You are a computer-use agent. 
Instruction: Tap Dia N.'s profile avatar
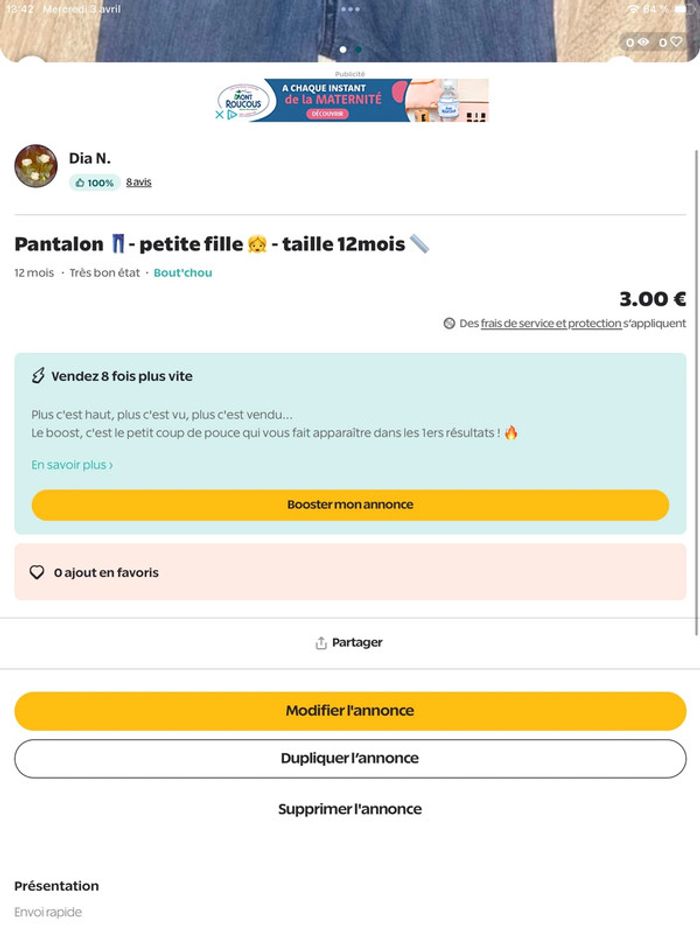(36, 166)
